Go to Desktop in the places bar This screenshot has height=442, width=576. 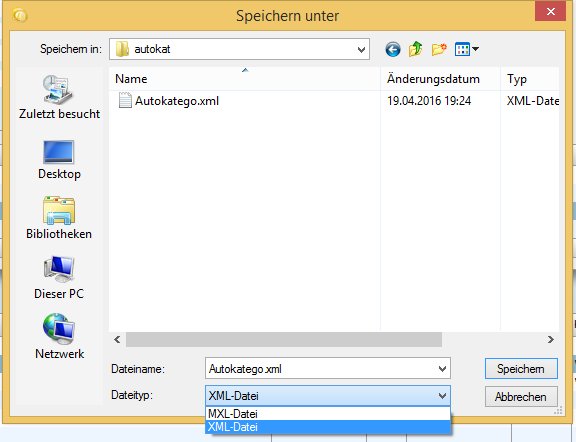tap(59, 160)
